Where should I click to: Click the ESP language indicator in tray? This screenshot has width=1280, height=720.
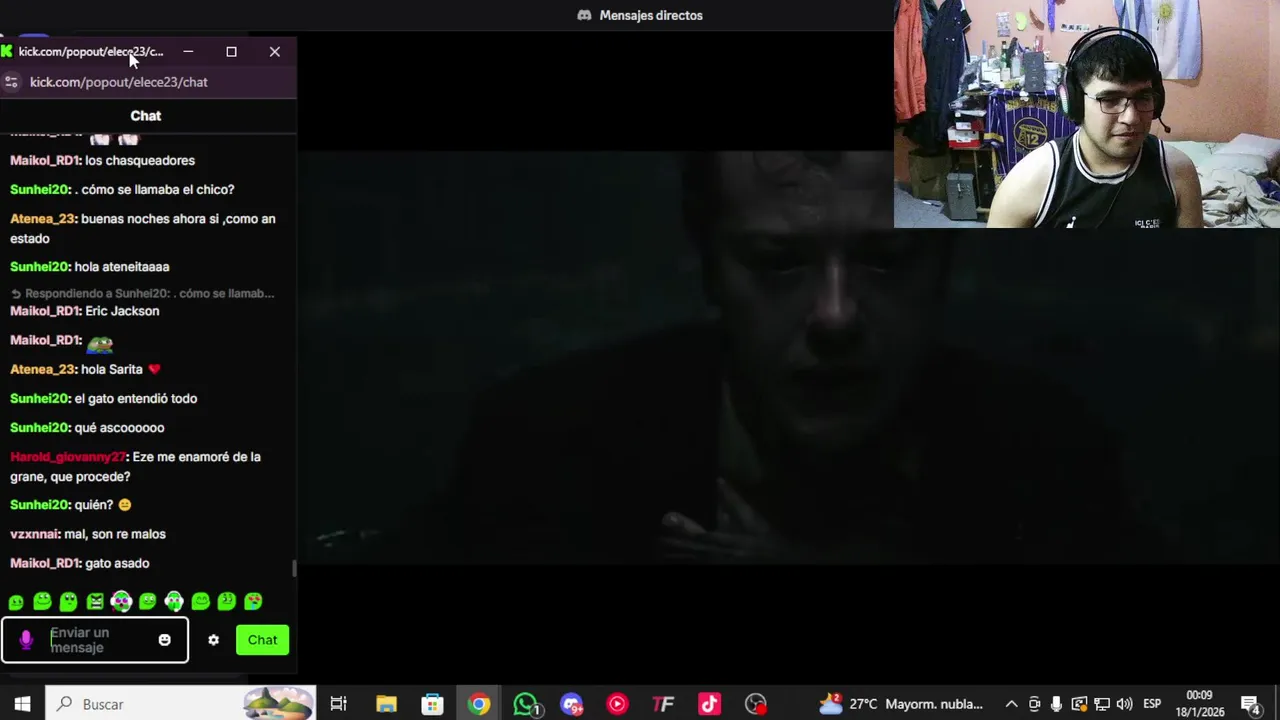click(1152, 704)
